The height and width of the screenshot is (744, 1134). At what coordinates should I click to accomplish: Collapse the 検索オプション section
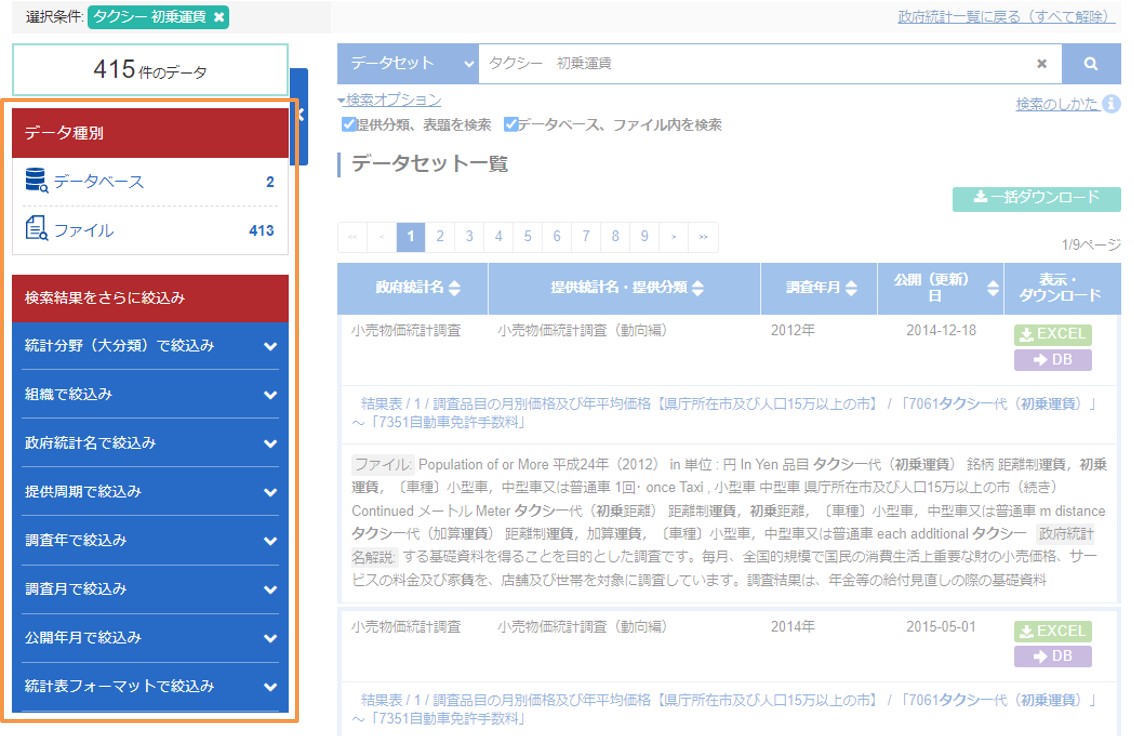click(x=390, y=100)
